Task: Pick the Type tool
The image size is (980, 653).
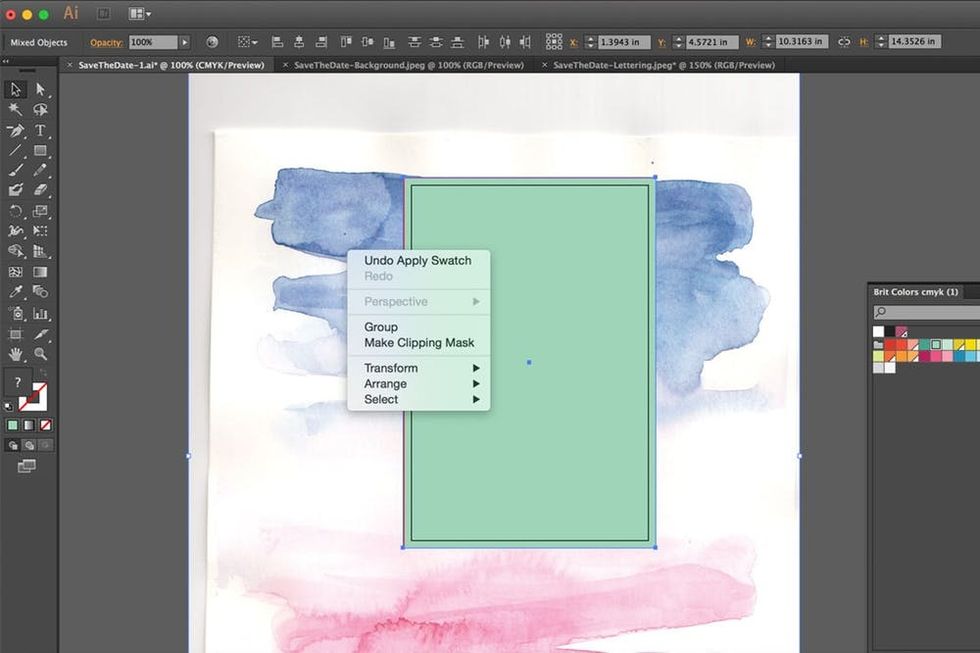Action: (40, 131)
